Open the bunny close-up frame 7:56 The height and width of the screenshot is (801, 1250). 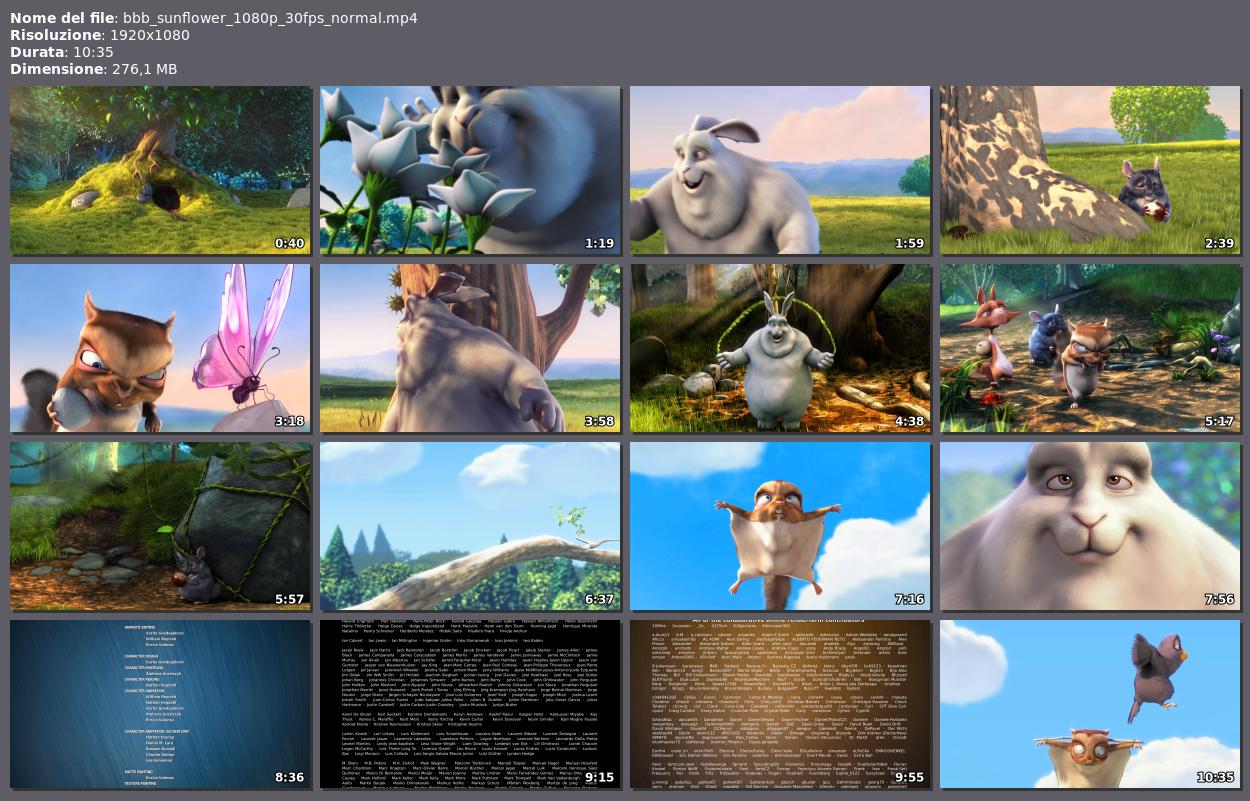click(x=1090, y=526)
